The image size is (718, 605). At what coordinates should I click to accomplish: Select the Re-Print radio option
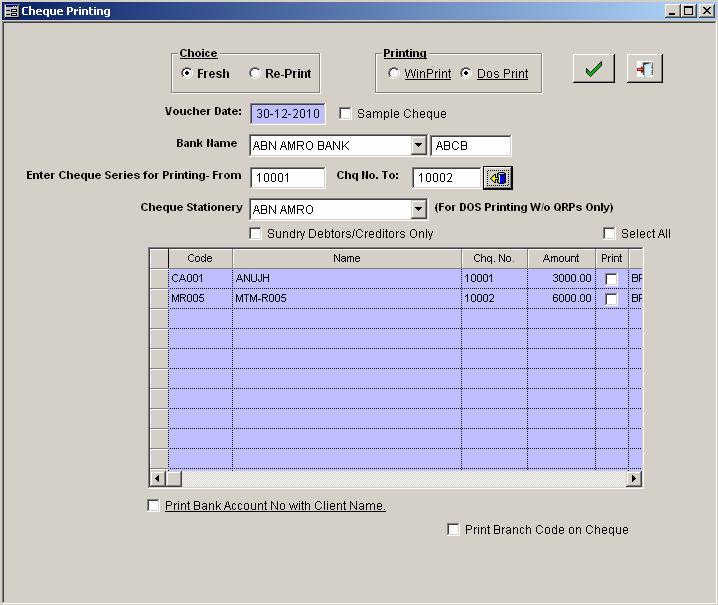point(255,74)
